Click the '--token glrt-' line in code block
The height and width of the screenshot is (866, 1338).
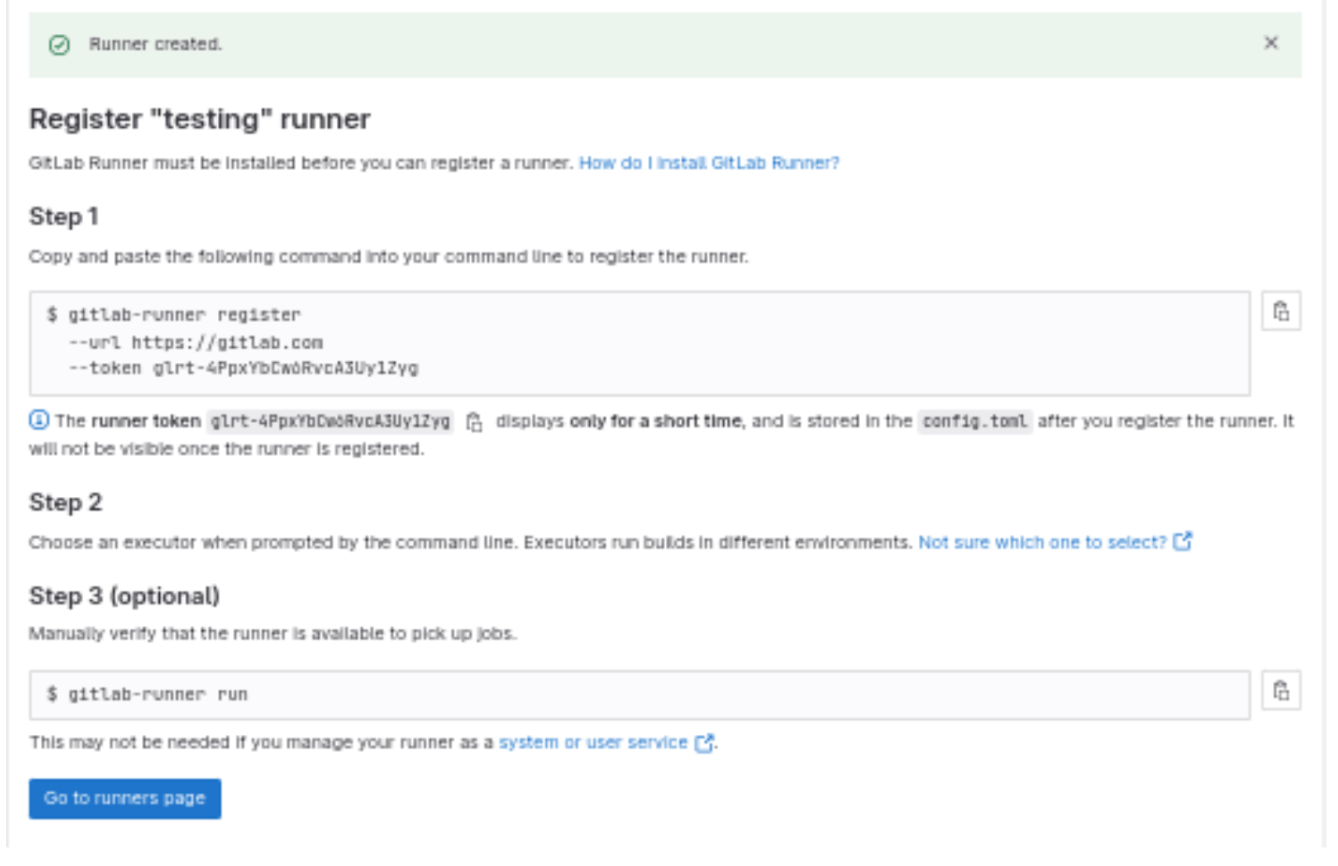pyautogui.click(x=243, y=368)
